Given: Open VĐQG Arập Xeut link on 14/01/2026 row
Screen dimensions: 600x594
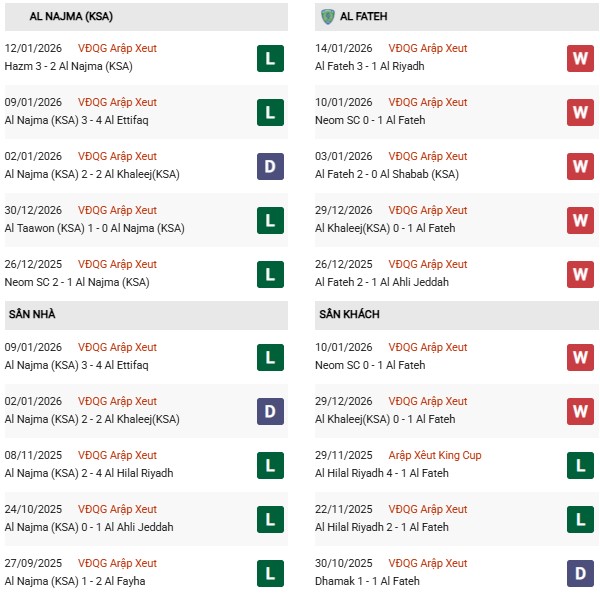Looking at the screenshot, I should click(x=427, y=49).
